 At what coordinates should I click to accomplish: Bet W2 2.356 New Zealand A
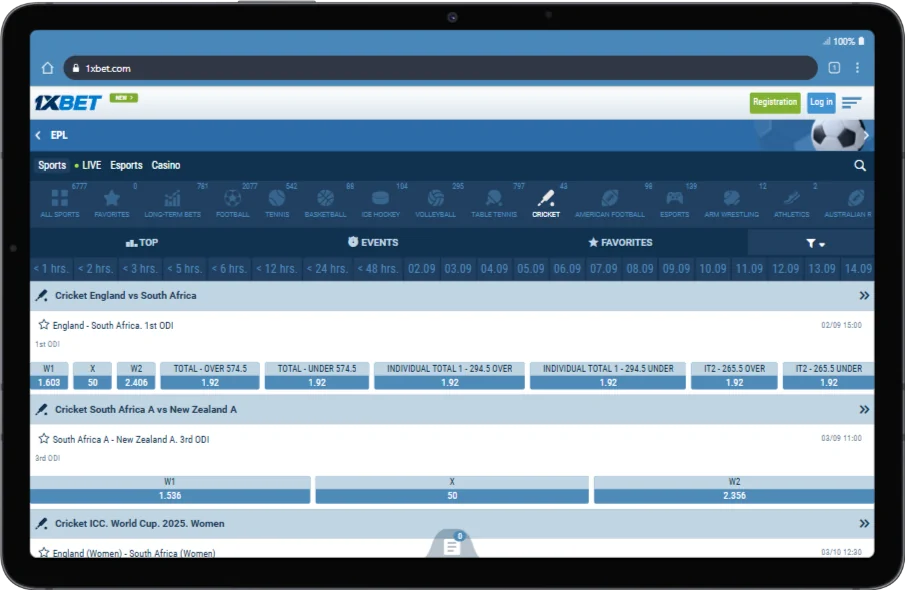(734, 490)
